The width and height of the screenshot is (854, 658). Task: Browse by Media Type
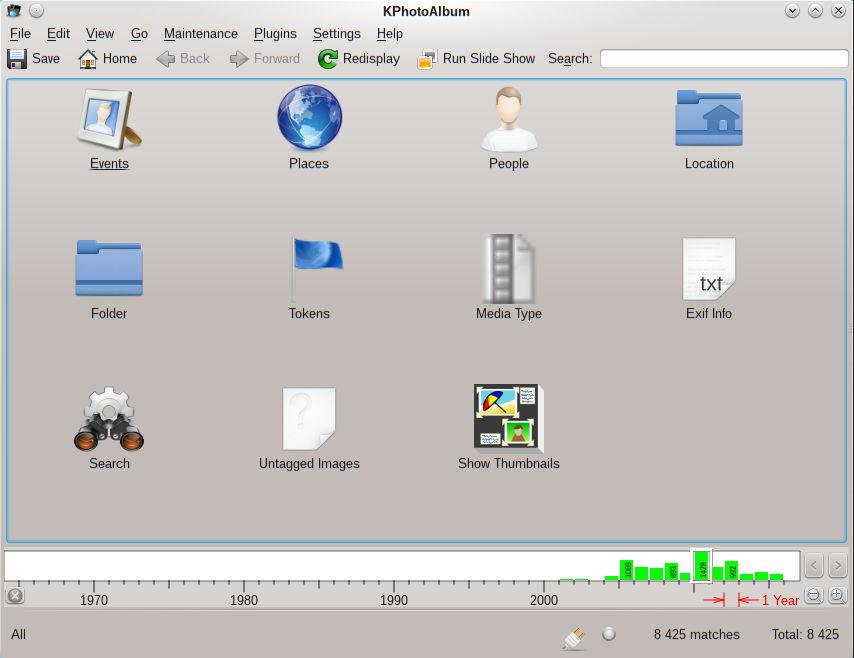pos(509,279)
